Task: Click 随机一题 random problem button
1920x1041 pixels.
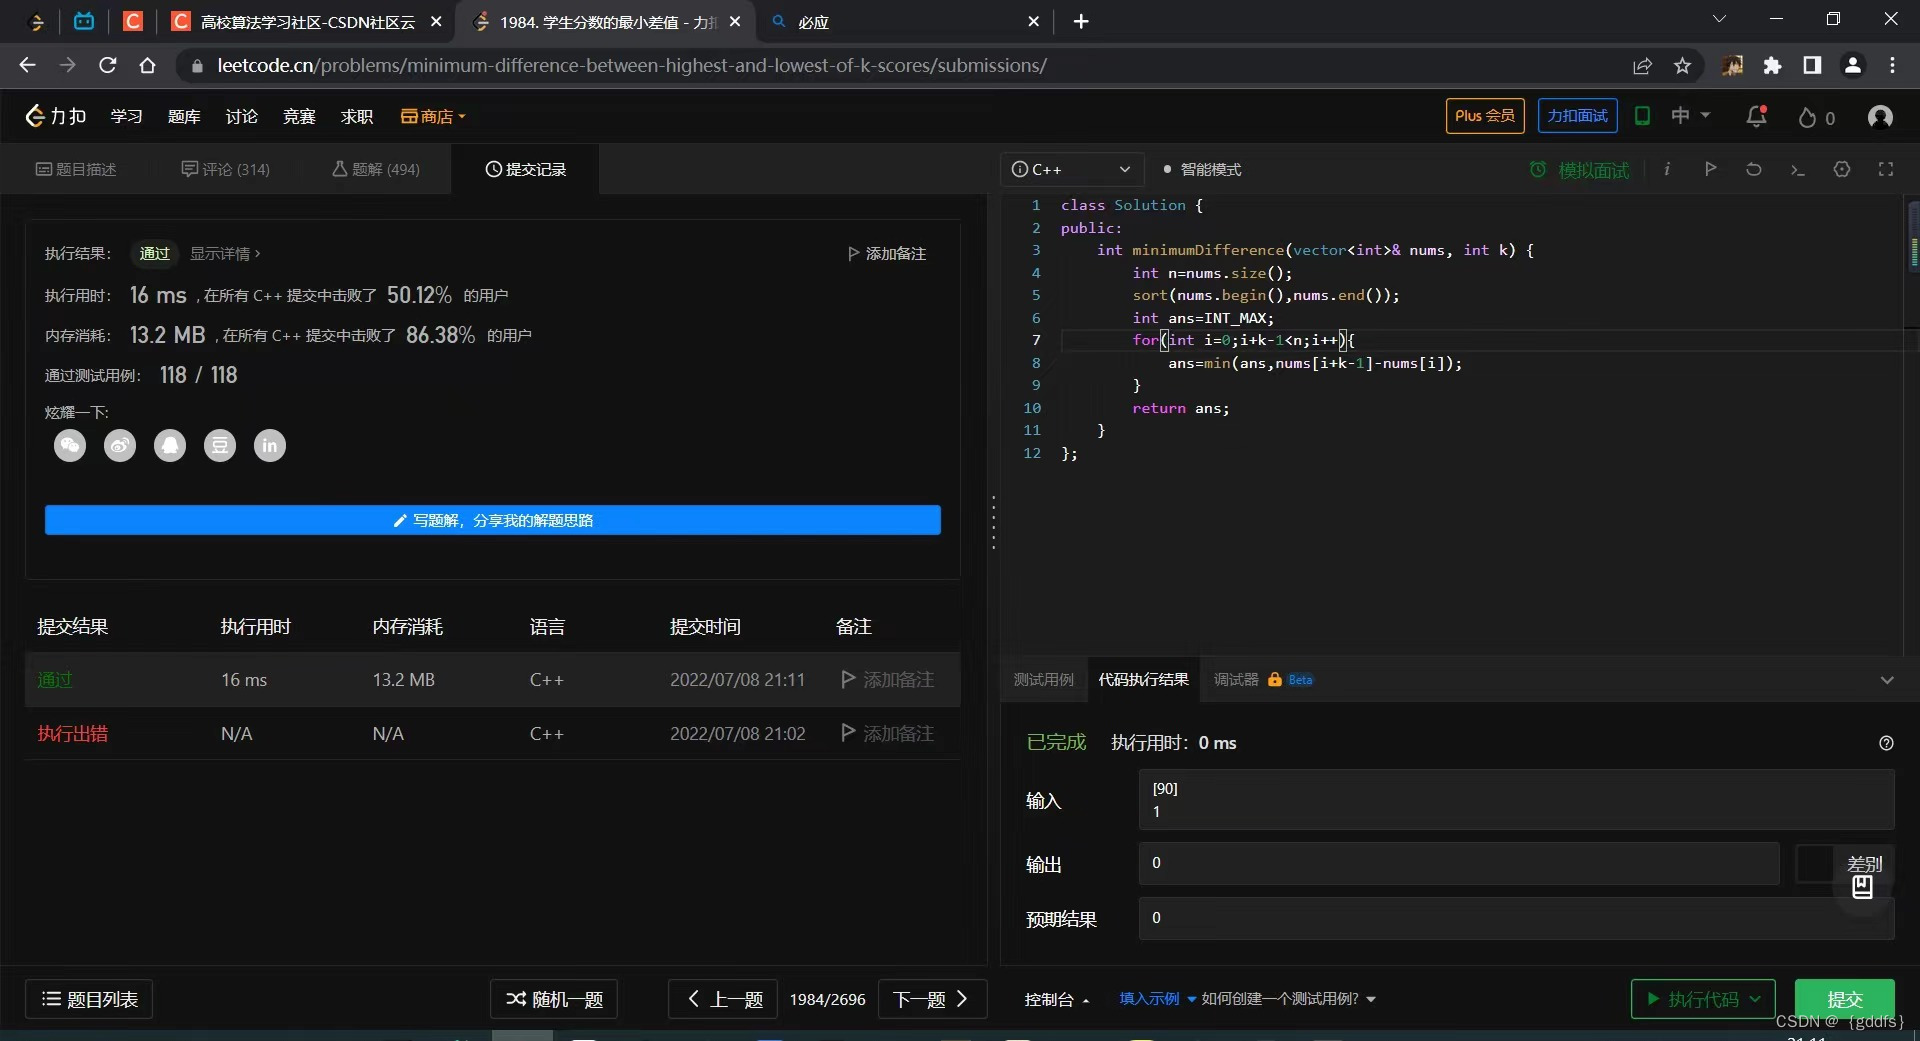Action: click(554, 999)
